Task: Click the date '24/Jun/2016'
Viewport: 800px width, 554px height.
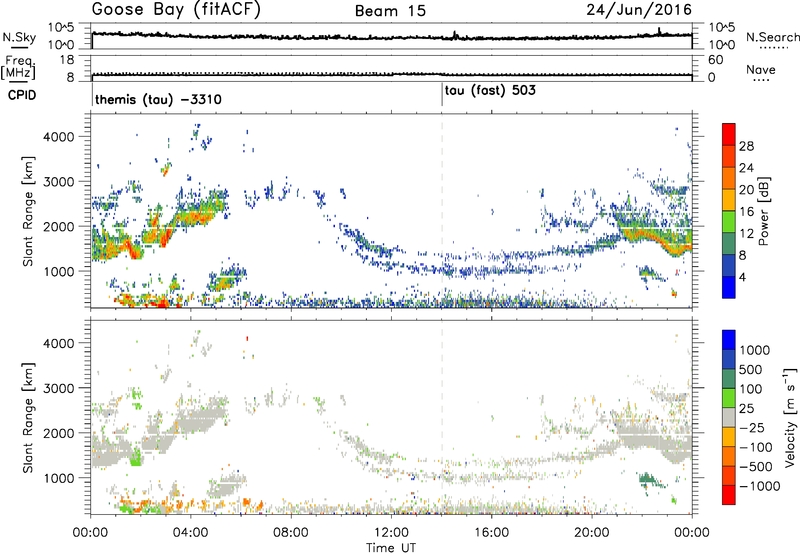Action: 639,10
